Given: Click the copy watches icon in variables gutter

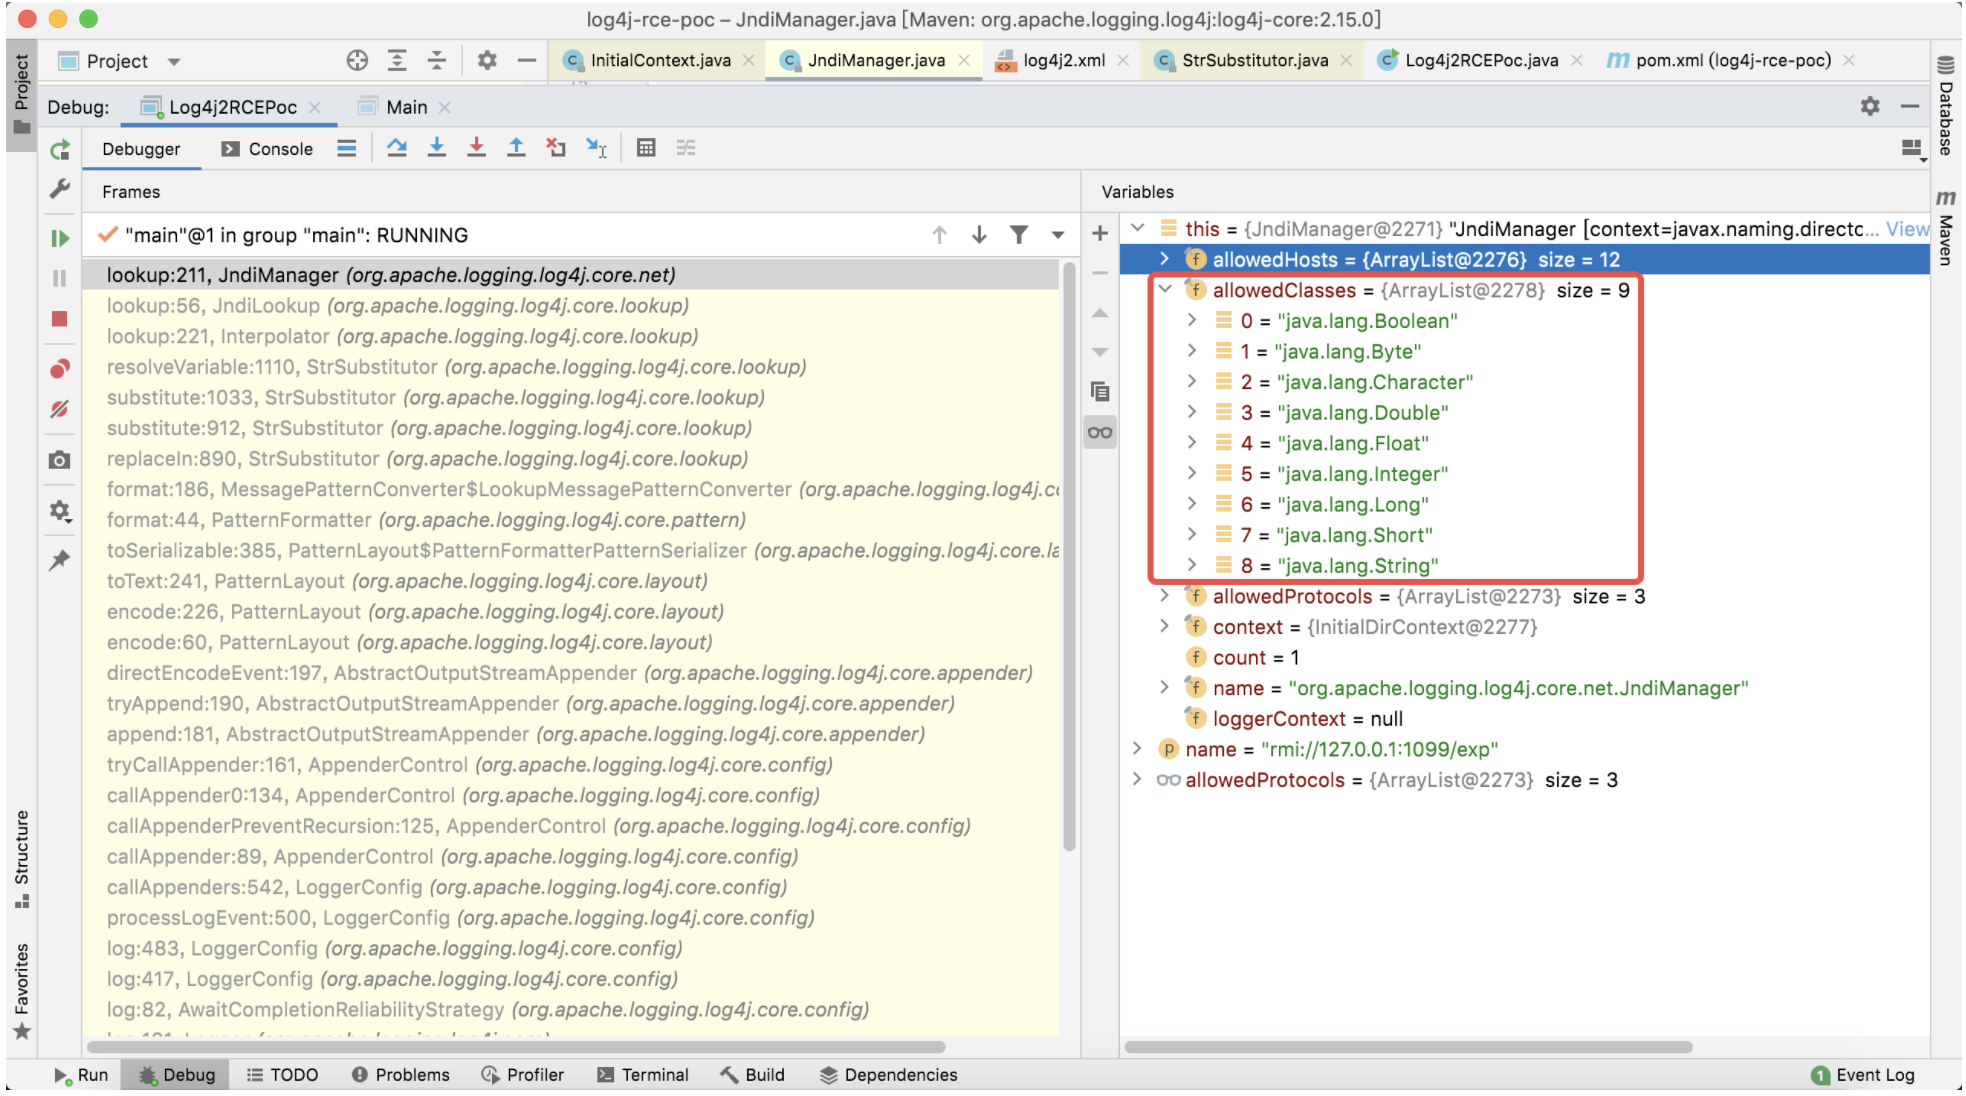Looking at the screenshot, I should 1100,392.
